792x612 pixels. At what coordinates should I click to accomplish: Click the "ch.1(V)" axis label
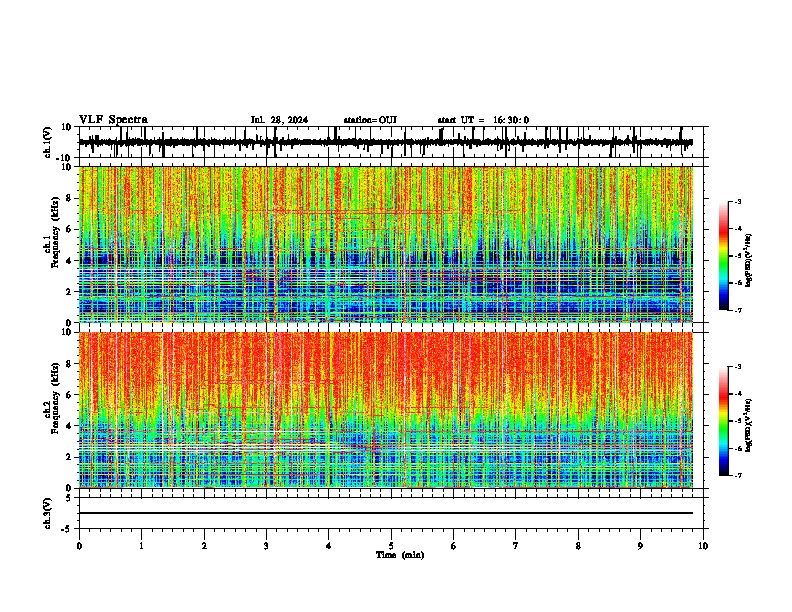pyautogui.click(x=48, y=142)
